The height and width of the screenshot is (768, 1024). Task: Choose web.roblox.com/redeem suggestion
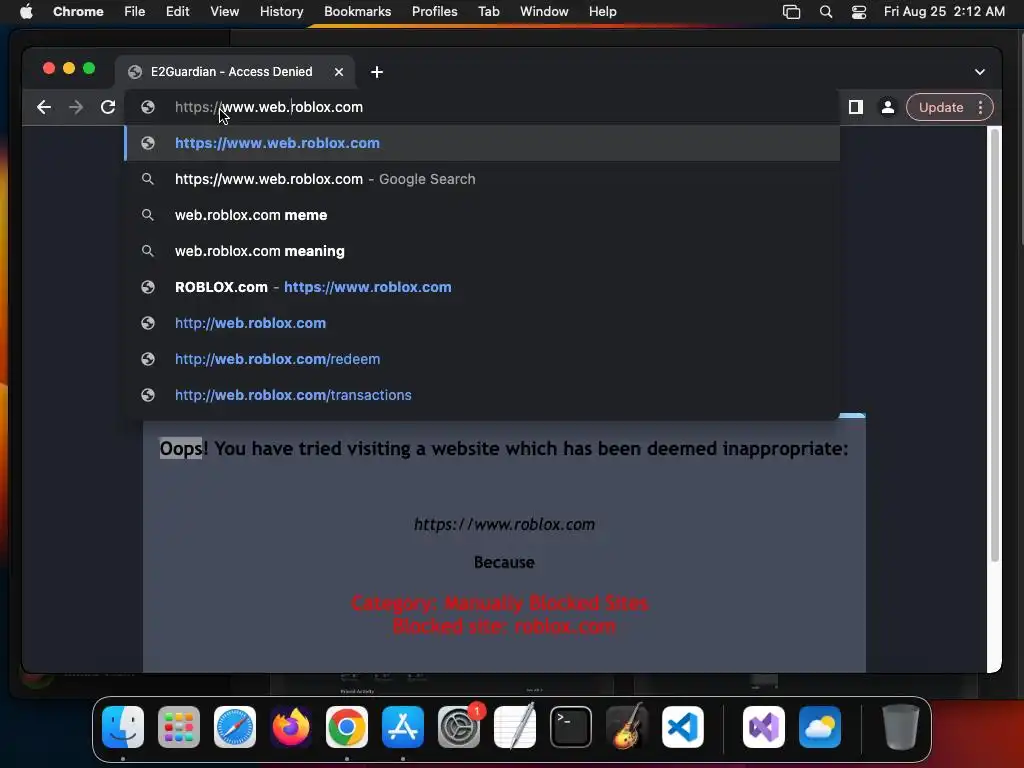pyautogui.click(x=482, y=359)
